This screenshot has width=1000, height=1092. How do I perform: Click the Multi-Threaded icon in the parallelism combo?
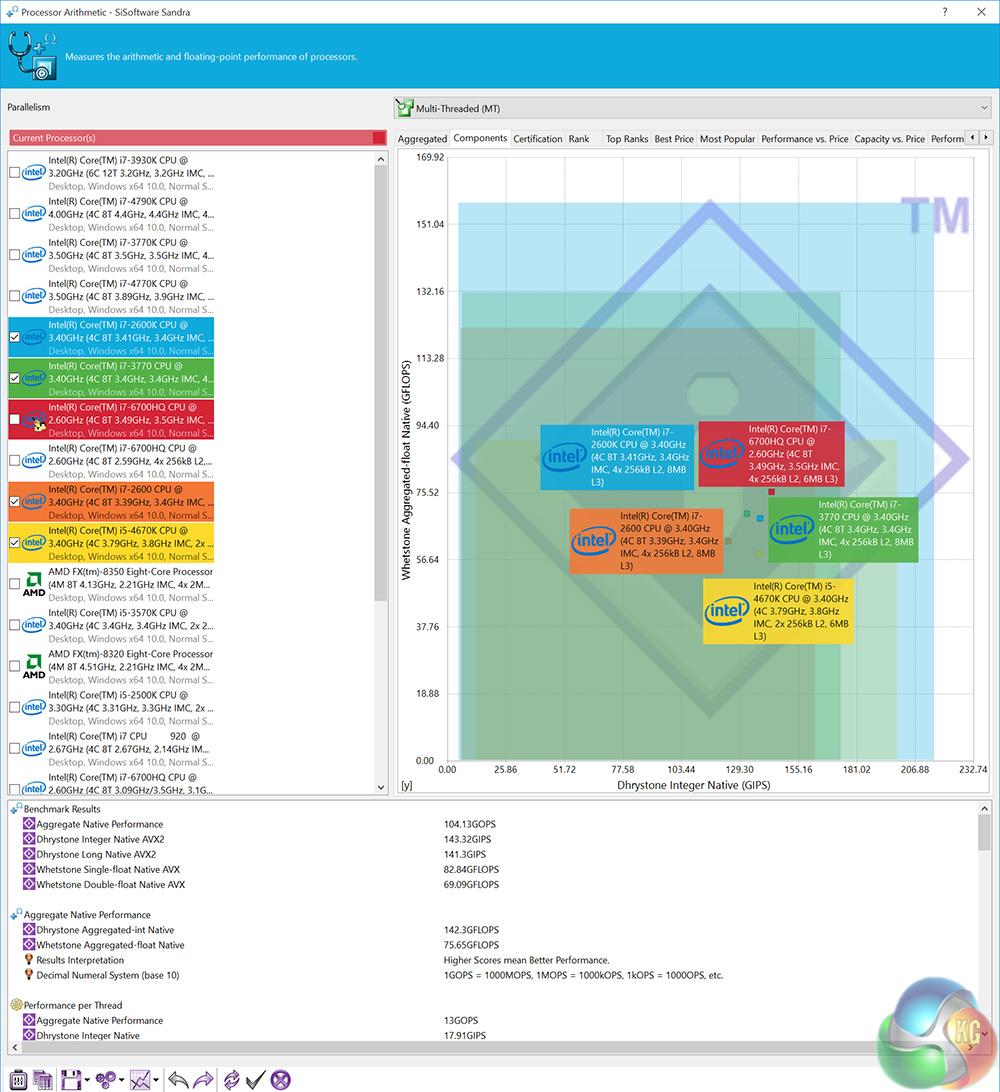coord(405,107)
